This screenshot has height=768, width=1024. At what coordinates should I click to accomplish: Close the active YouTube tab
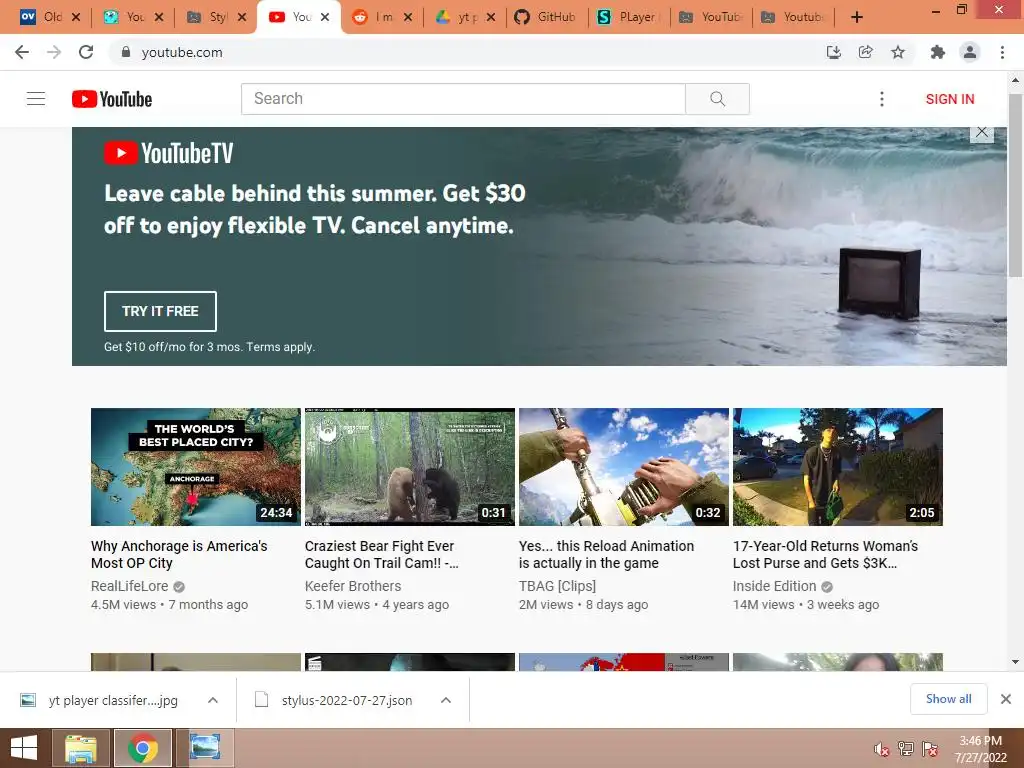tap(325, 17)
